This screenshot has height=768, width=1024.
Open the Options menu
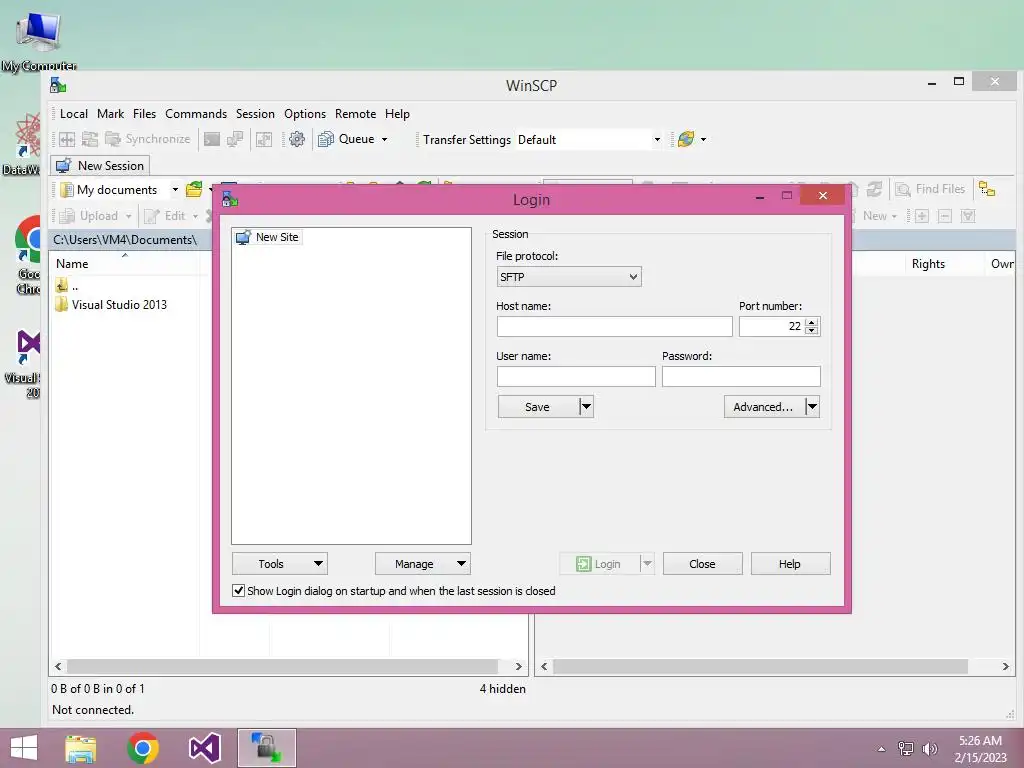pyautogui.click(x=305, y=114)
